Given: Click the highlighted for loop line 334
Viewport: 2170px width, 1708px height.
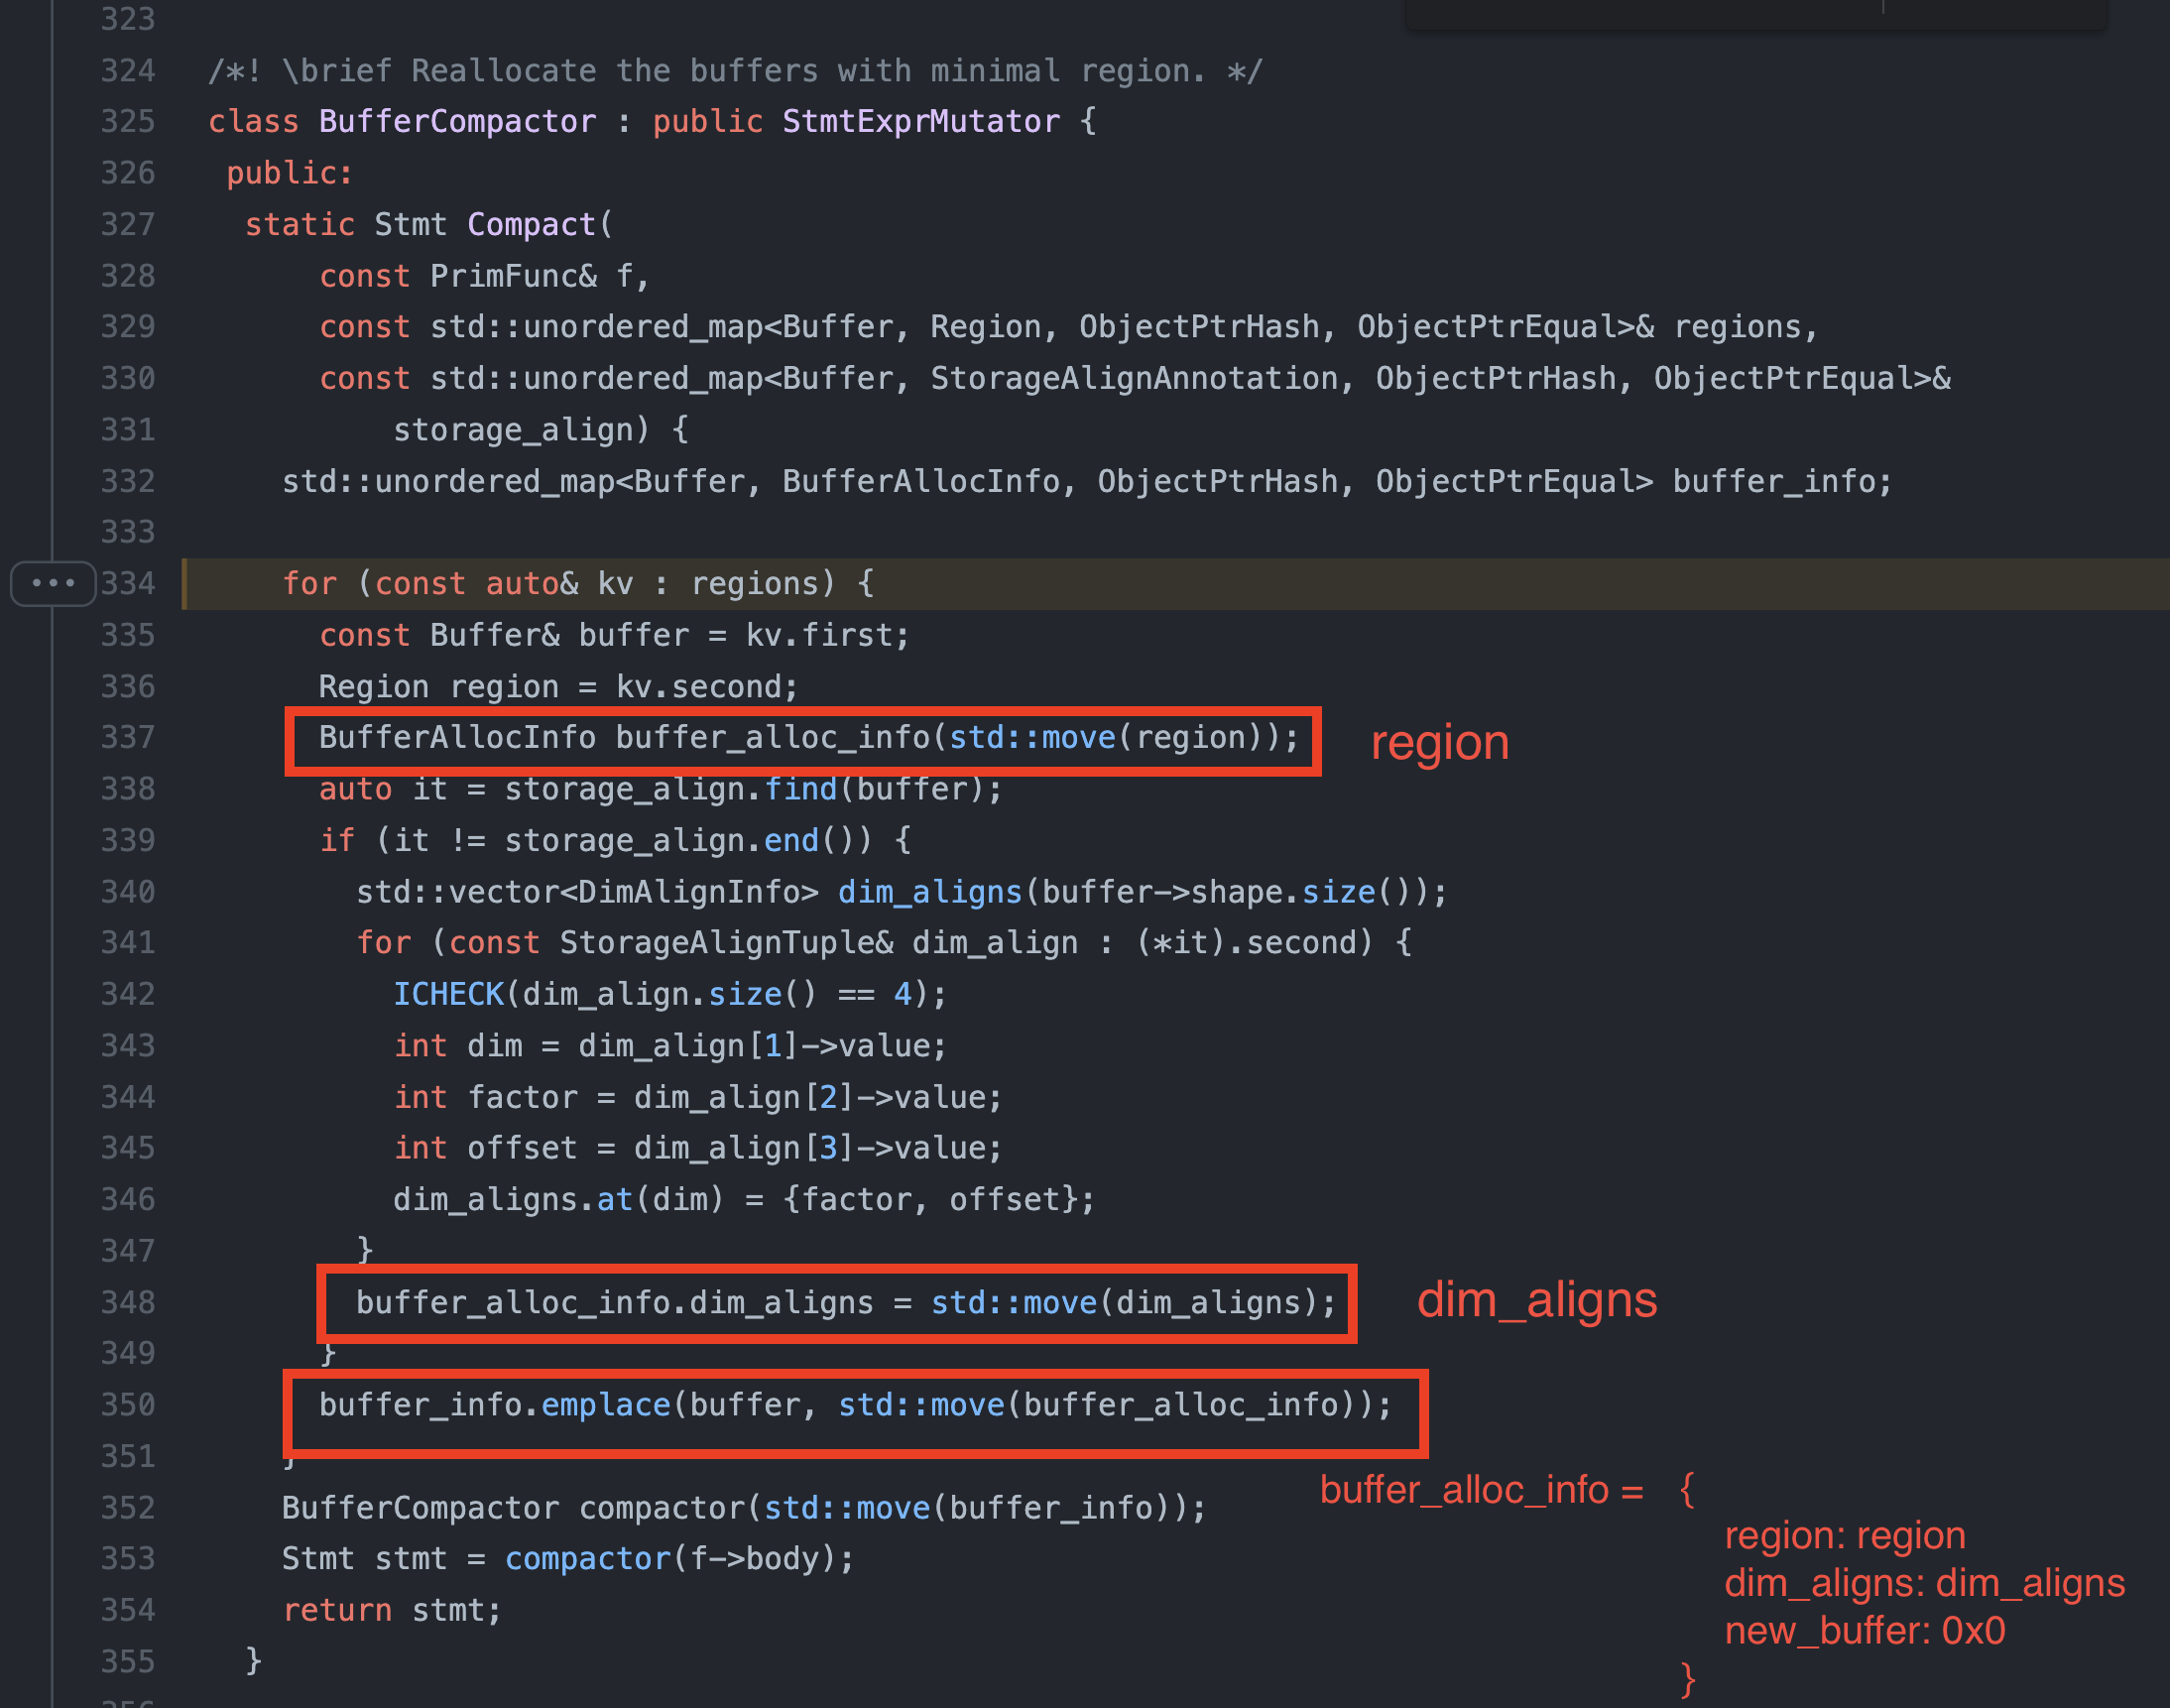Looking at the screenshot, I should pyautogui.click(x=577, y=583).
